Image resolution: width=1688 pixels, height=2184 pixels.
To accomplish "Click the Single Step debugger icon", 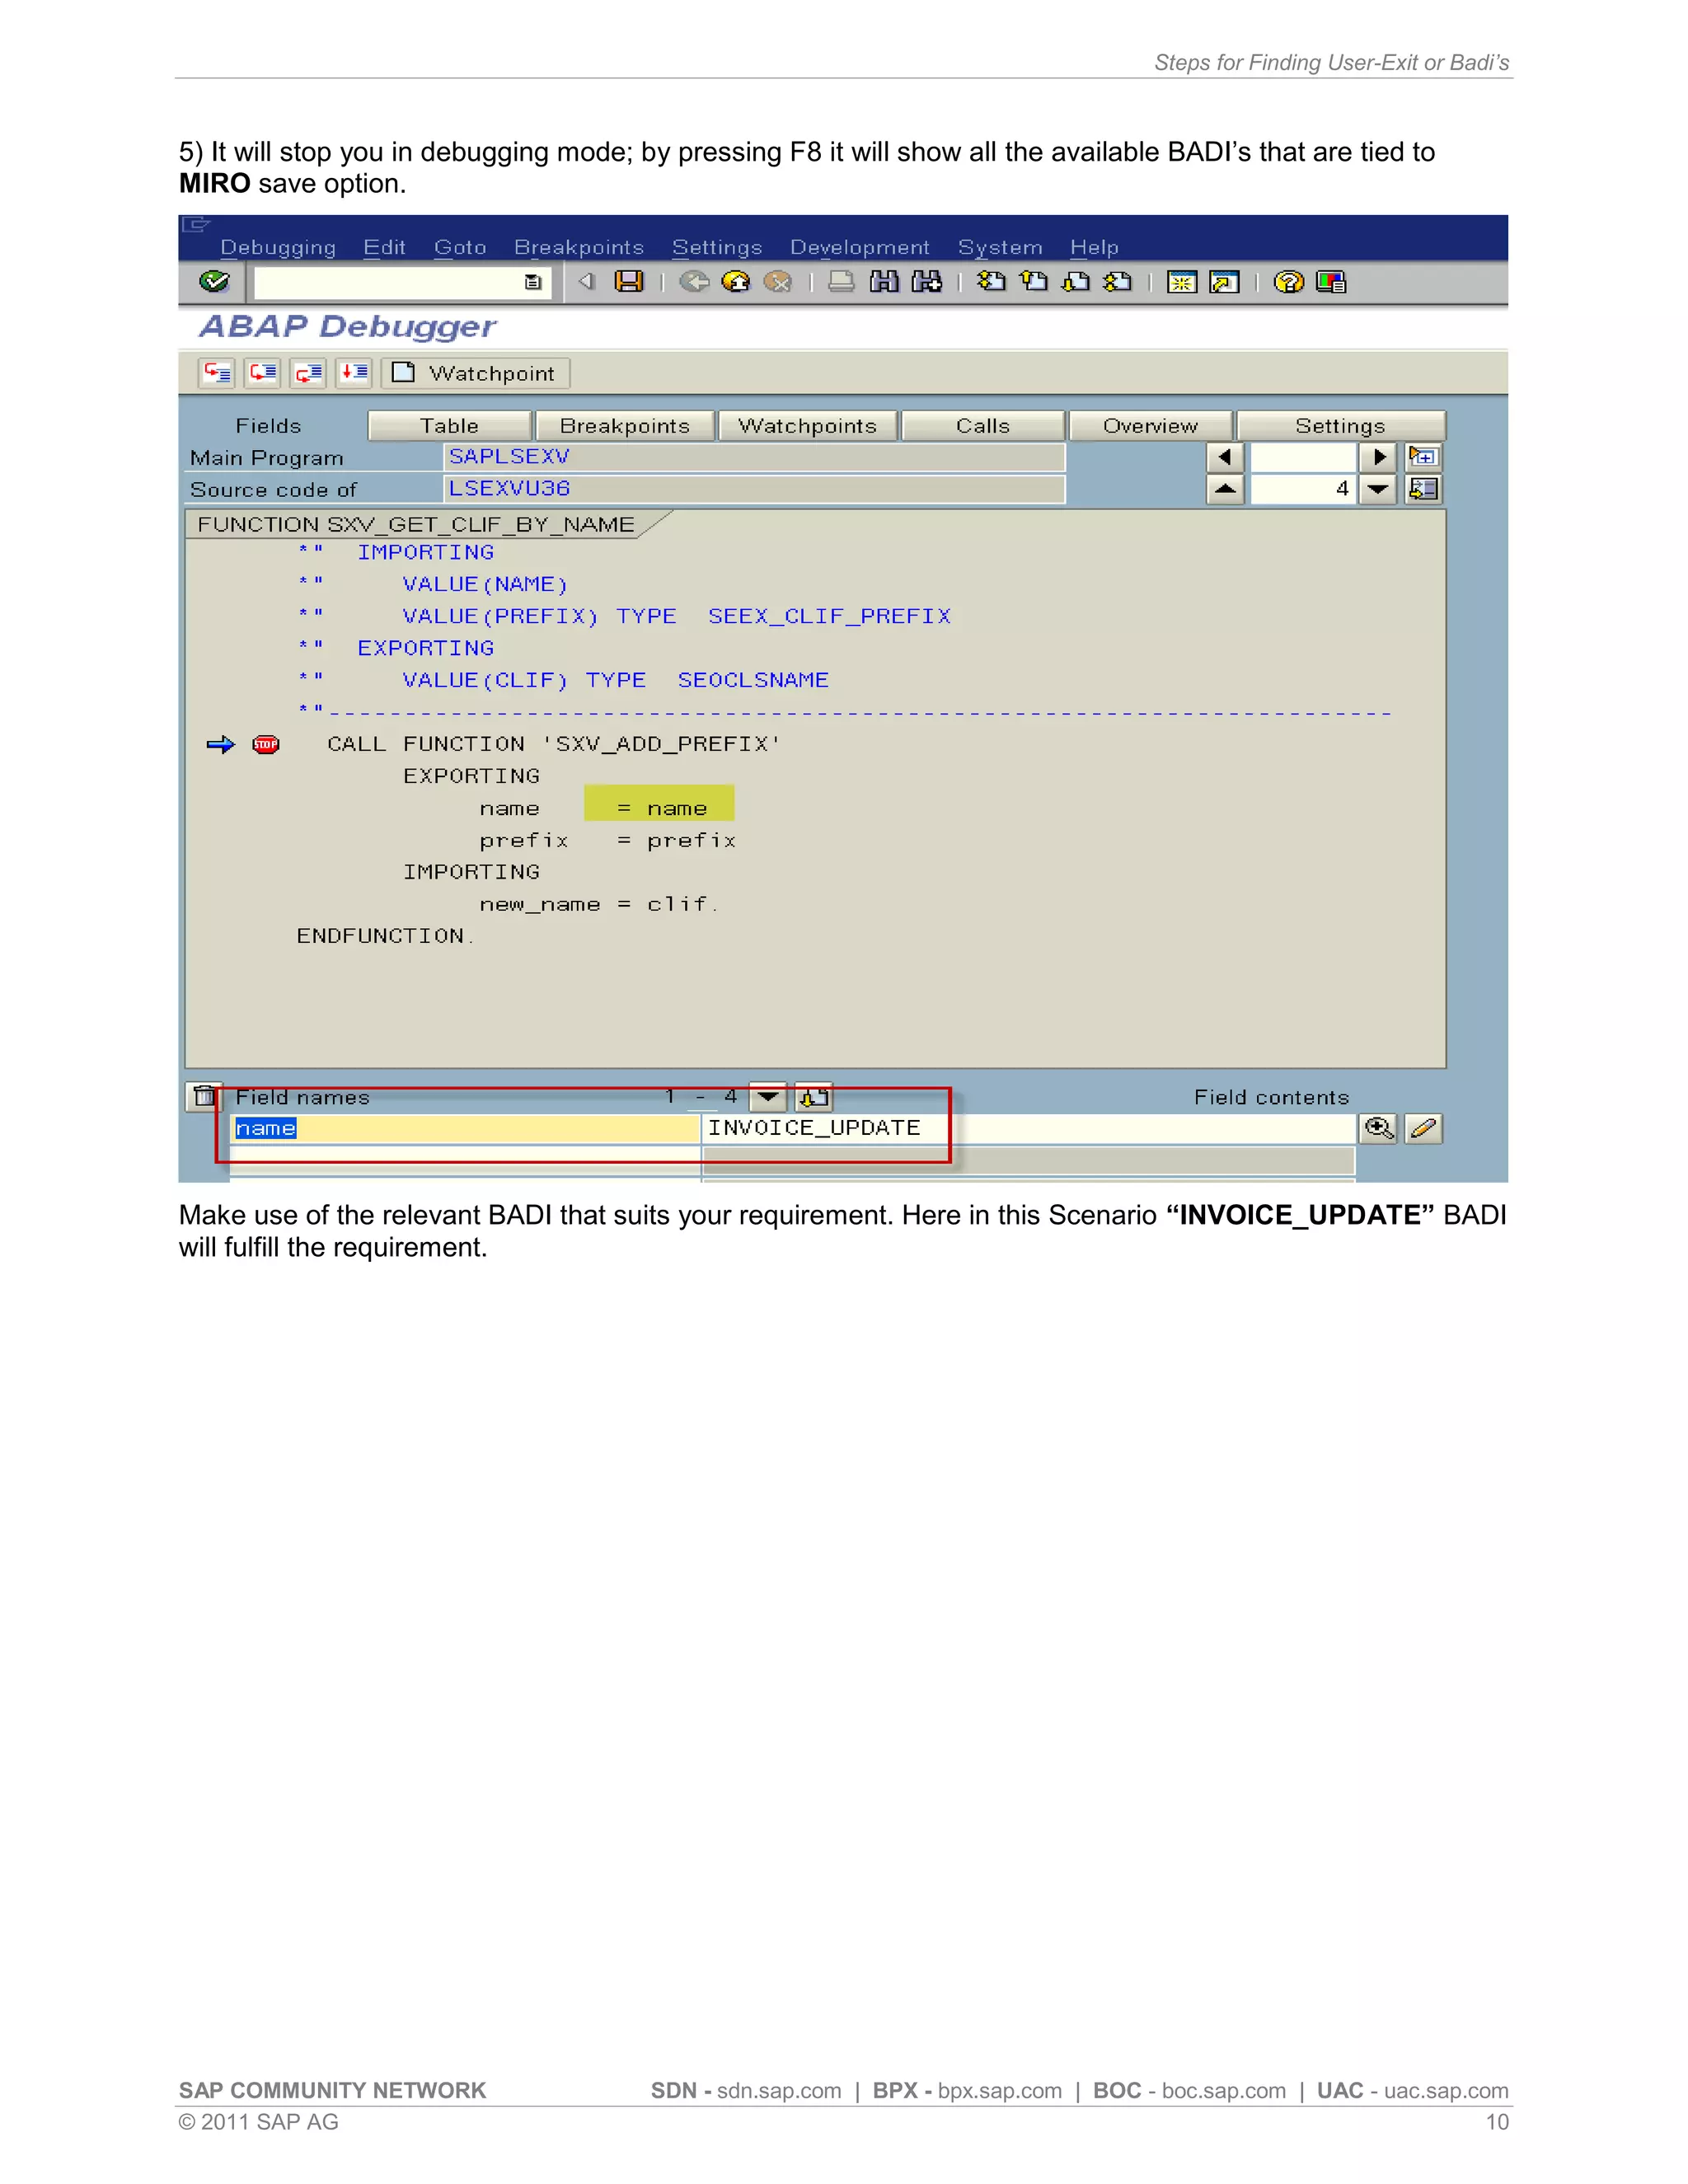I will click(x=217, y=373).
